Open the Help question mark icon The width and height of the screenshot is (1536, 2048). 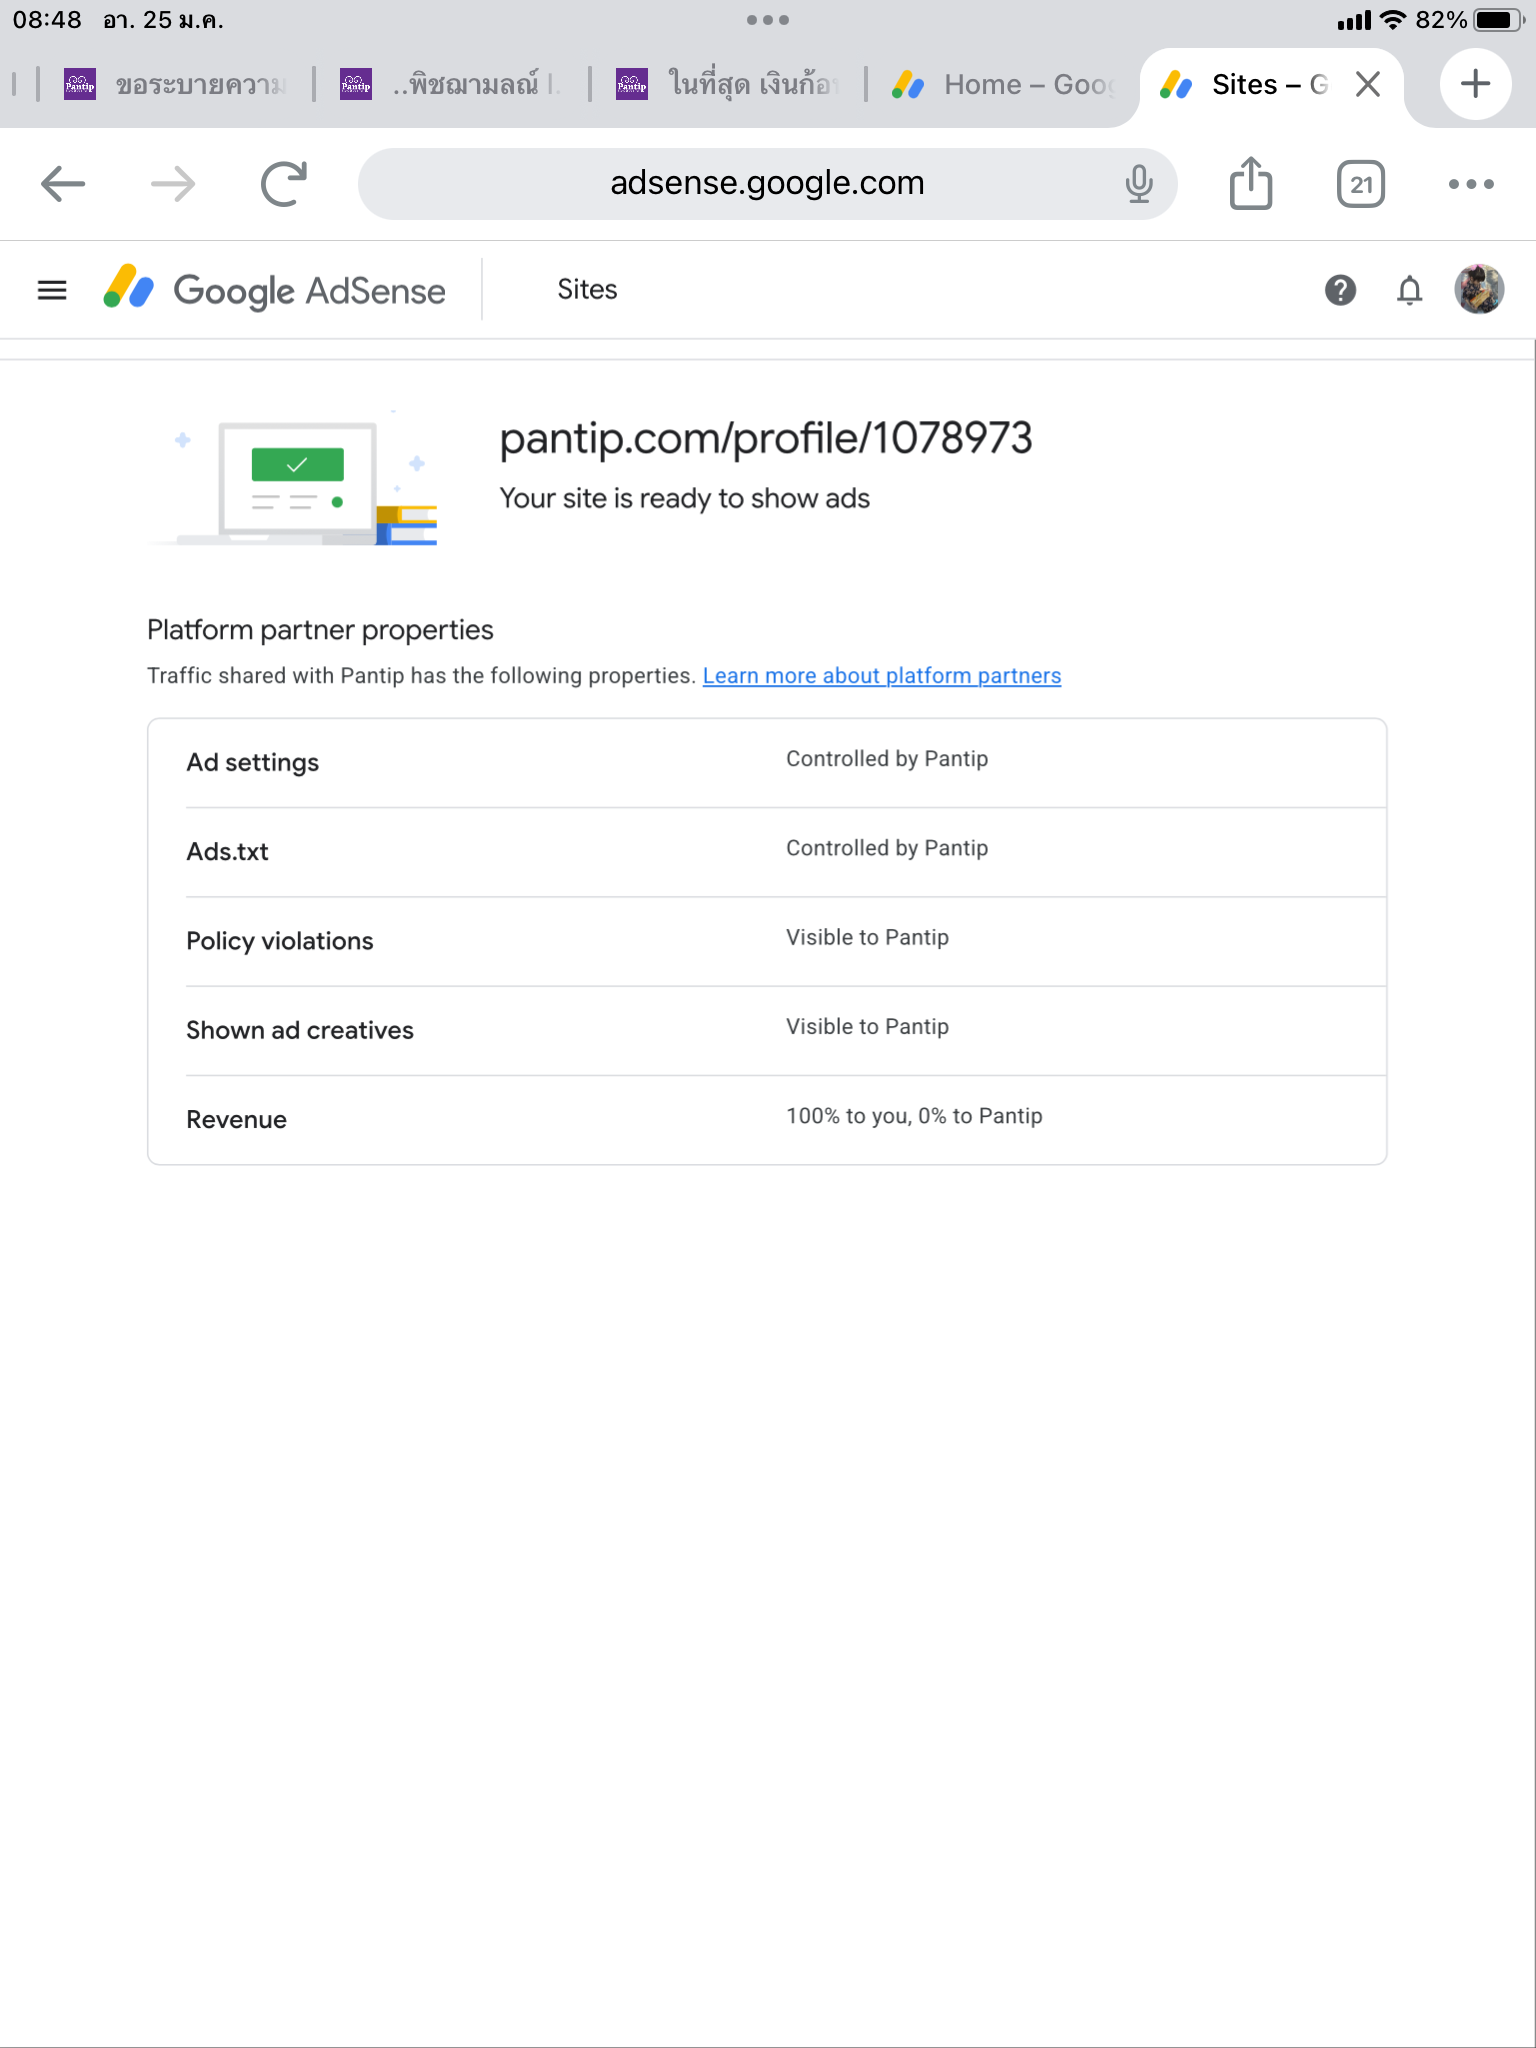click(x=1340, y=290)
